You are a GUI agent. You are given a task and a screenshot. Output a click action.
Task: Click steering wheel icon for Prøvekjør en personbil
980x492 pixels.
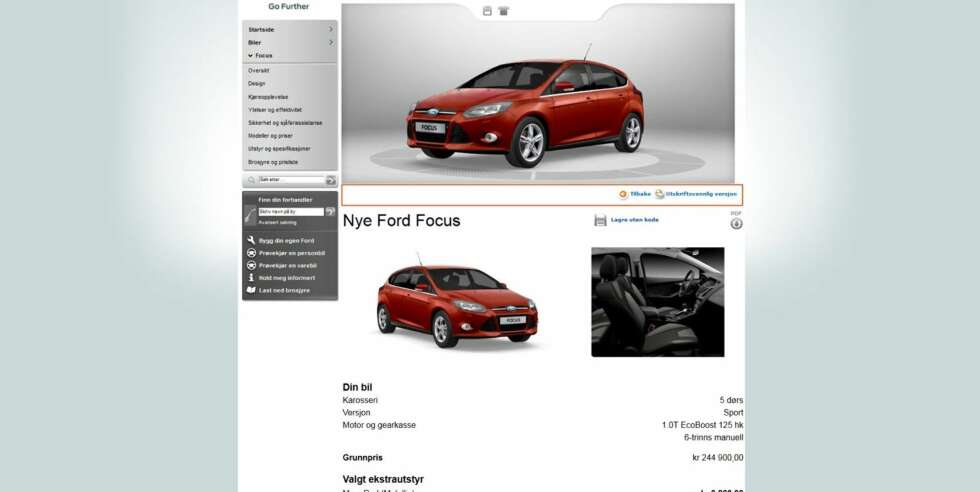pyautogui.click(x=251, y=253)
